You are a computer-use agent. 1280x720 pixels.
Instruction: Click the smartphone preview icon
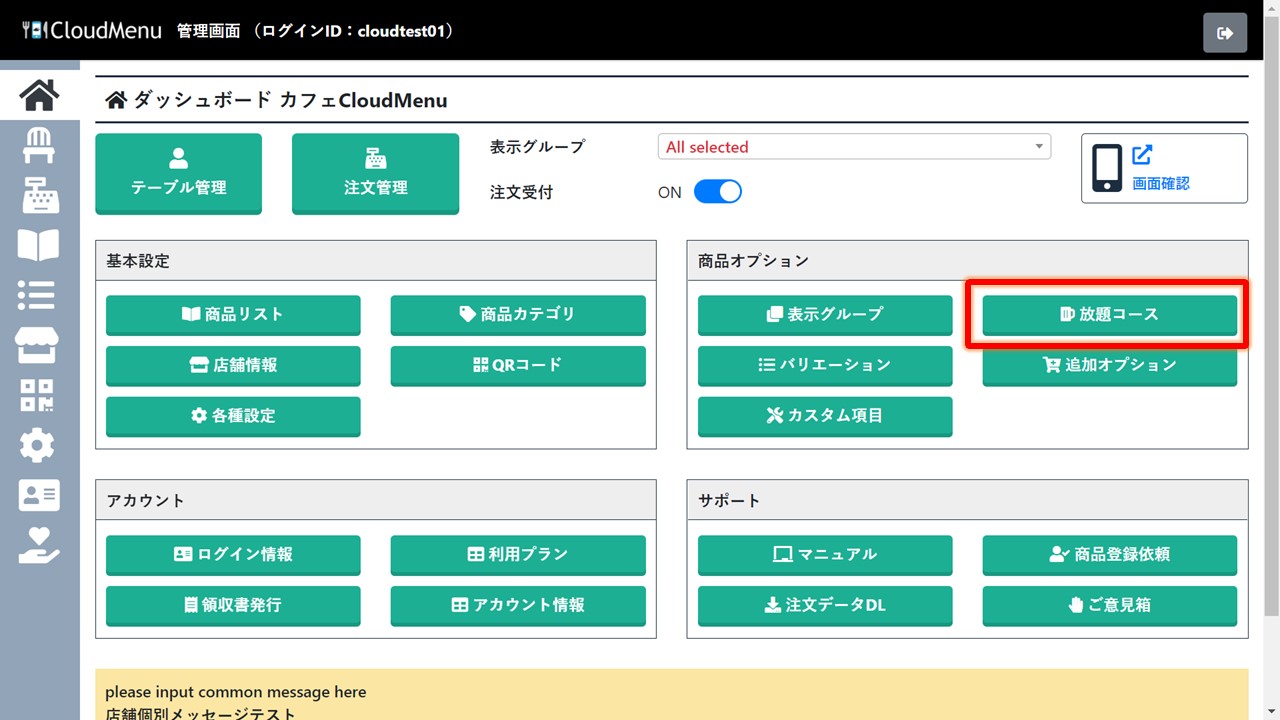point(1107,168)
